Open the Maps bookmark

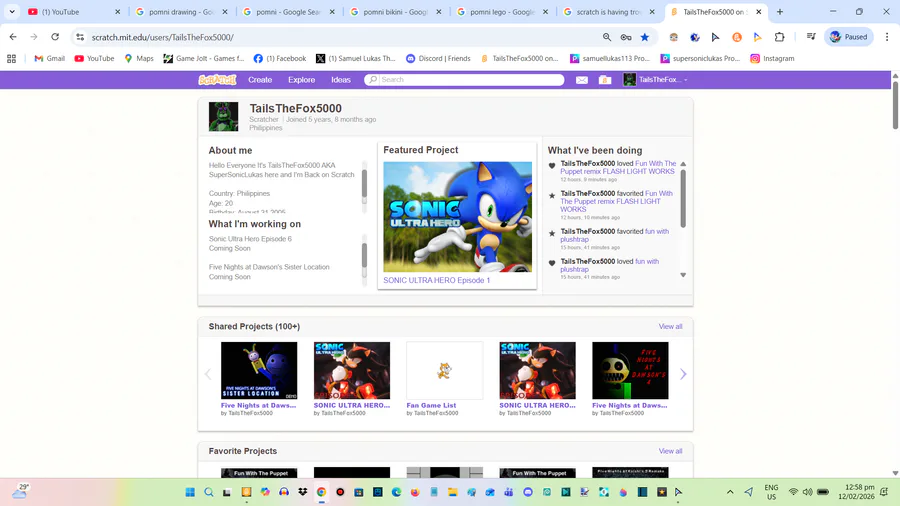tap(139, 58)
